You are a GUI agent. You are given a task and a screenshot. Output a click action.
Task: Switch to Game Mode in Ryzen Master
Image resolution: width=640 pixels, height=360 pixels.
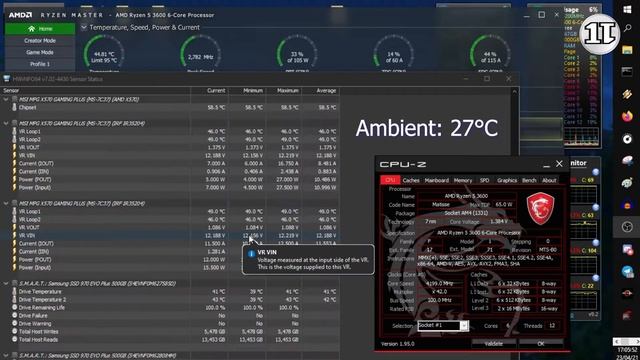40,53
